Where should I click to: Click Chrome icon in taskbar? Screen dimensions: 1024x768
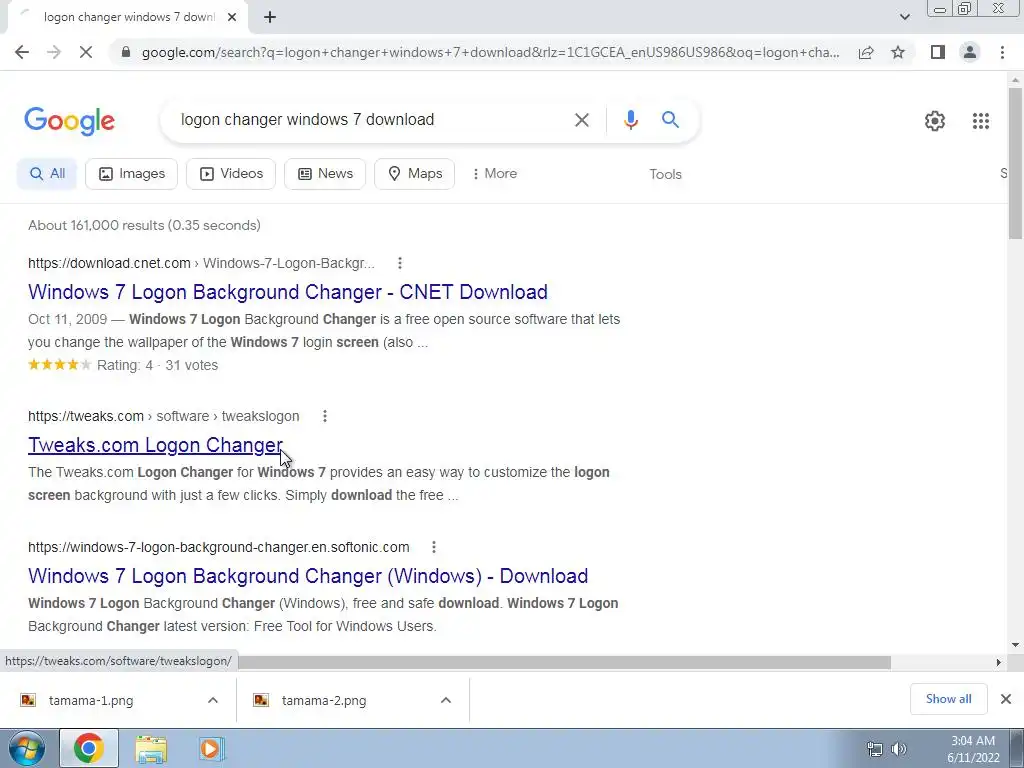click(89, 748)
